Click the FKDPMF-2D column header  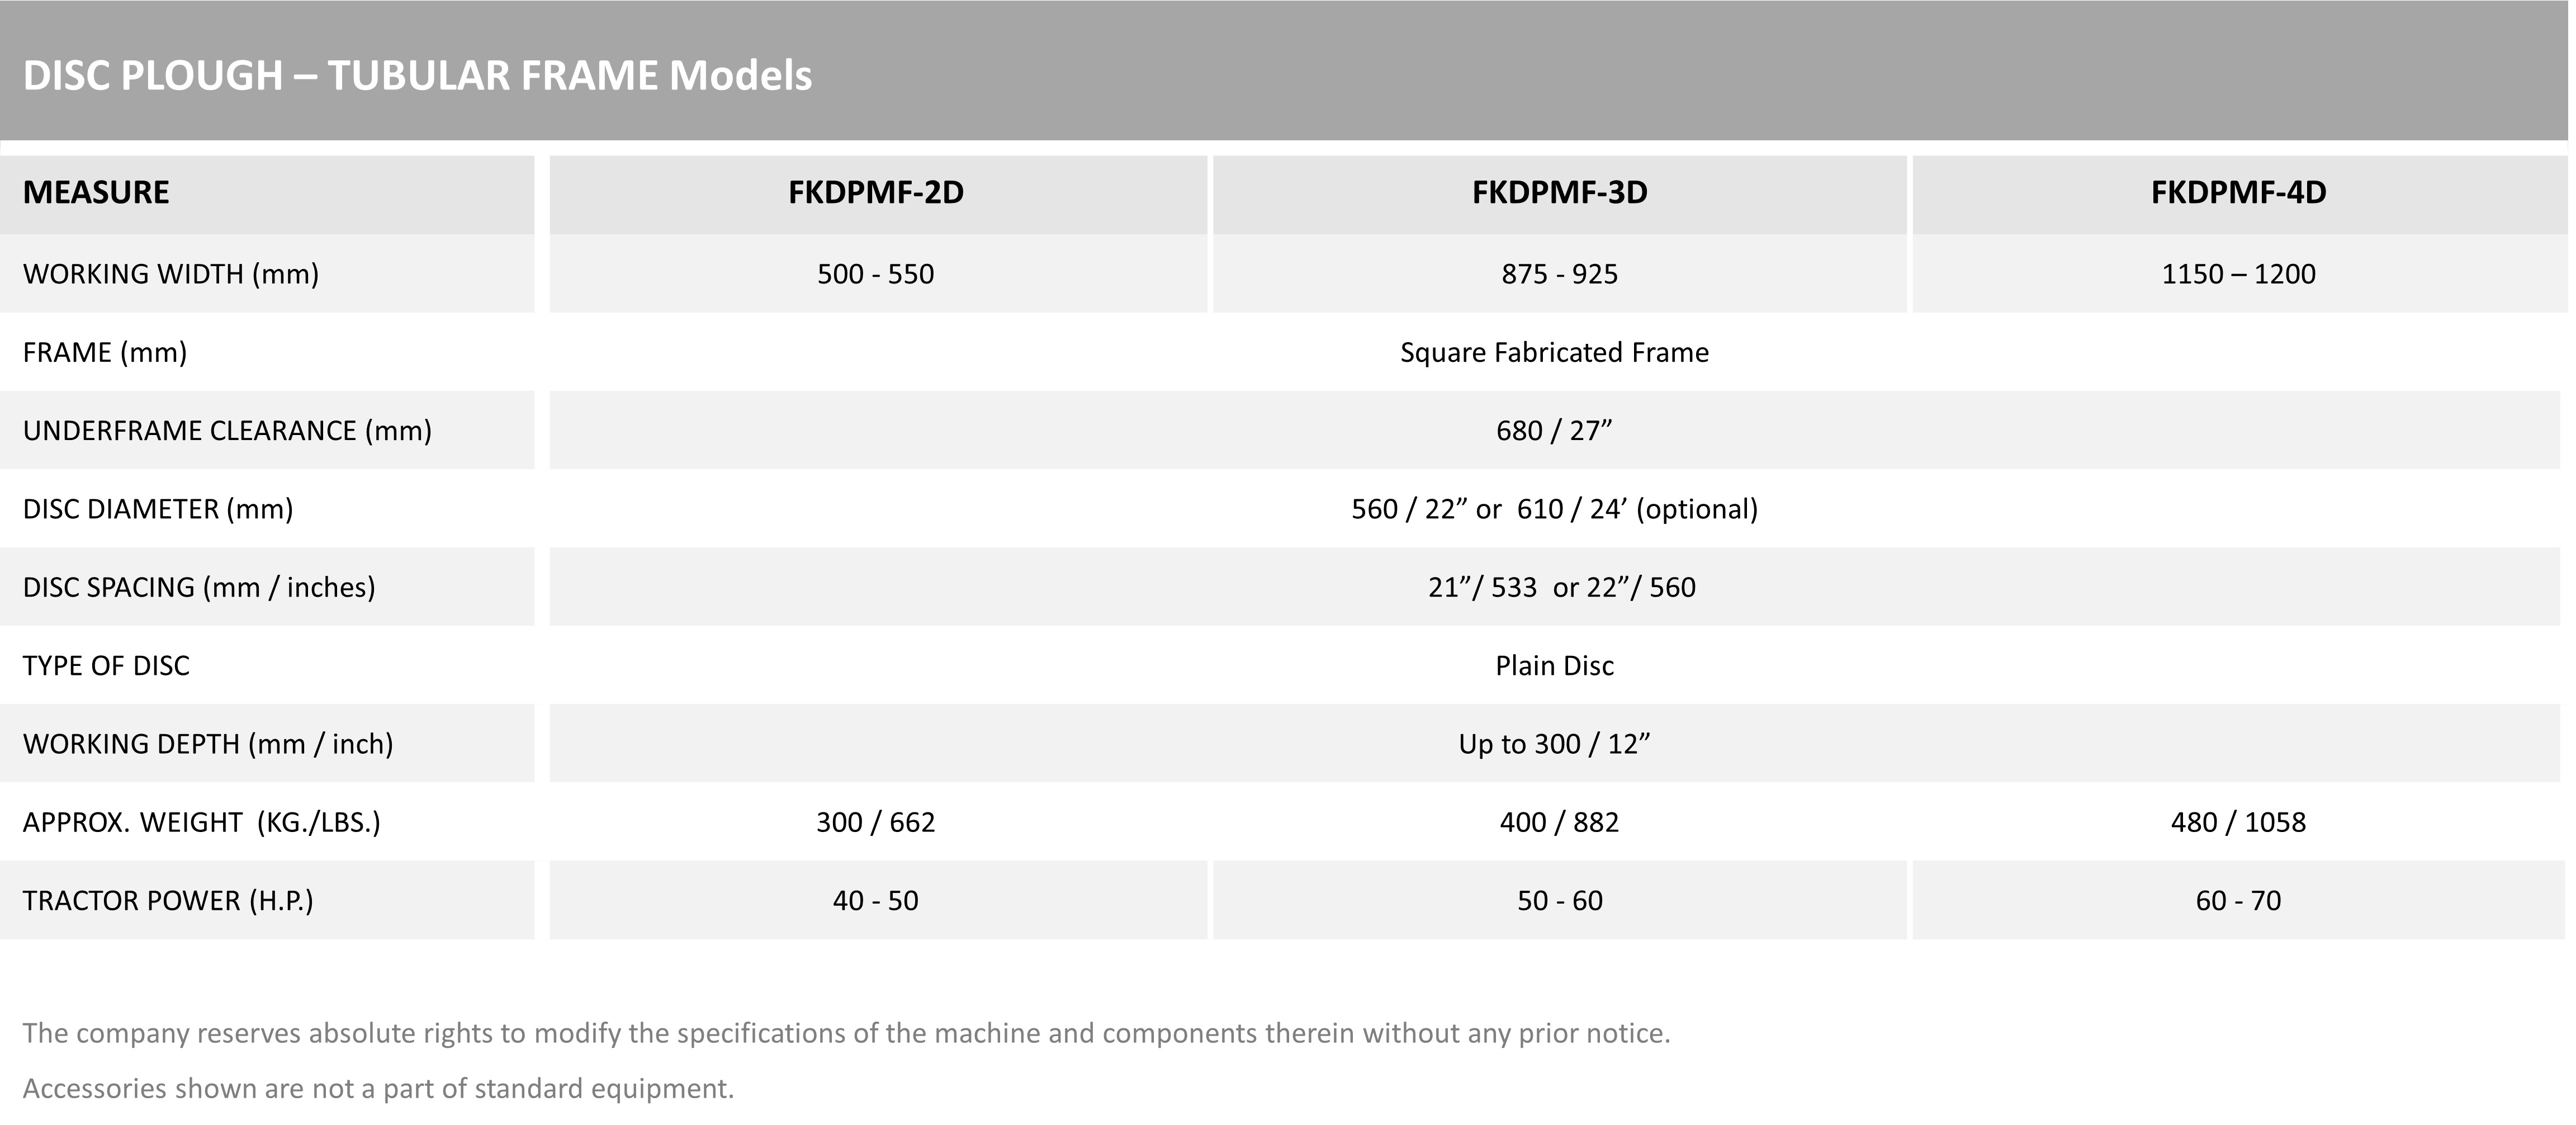click(x=876, y=192)
